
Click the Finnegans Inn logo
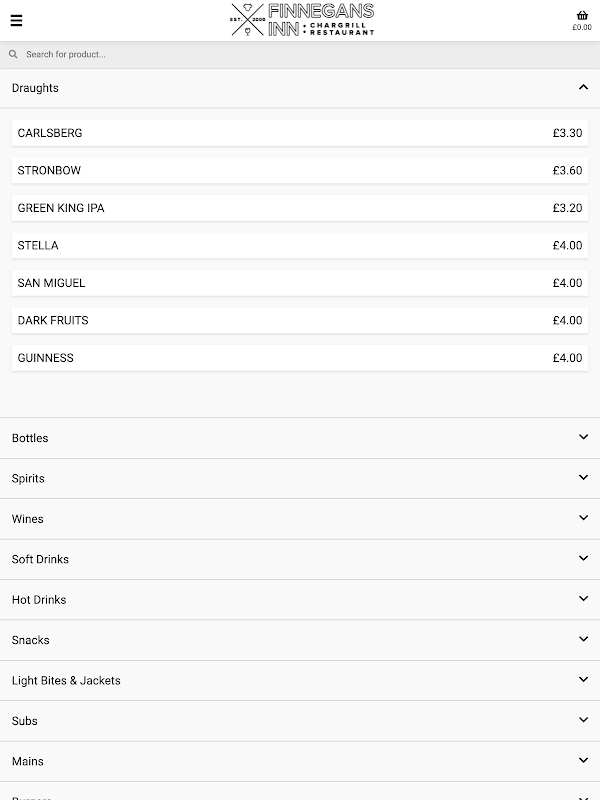(x=301, y=20)
